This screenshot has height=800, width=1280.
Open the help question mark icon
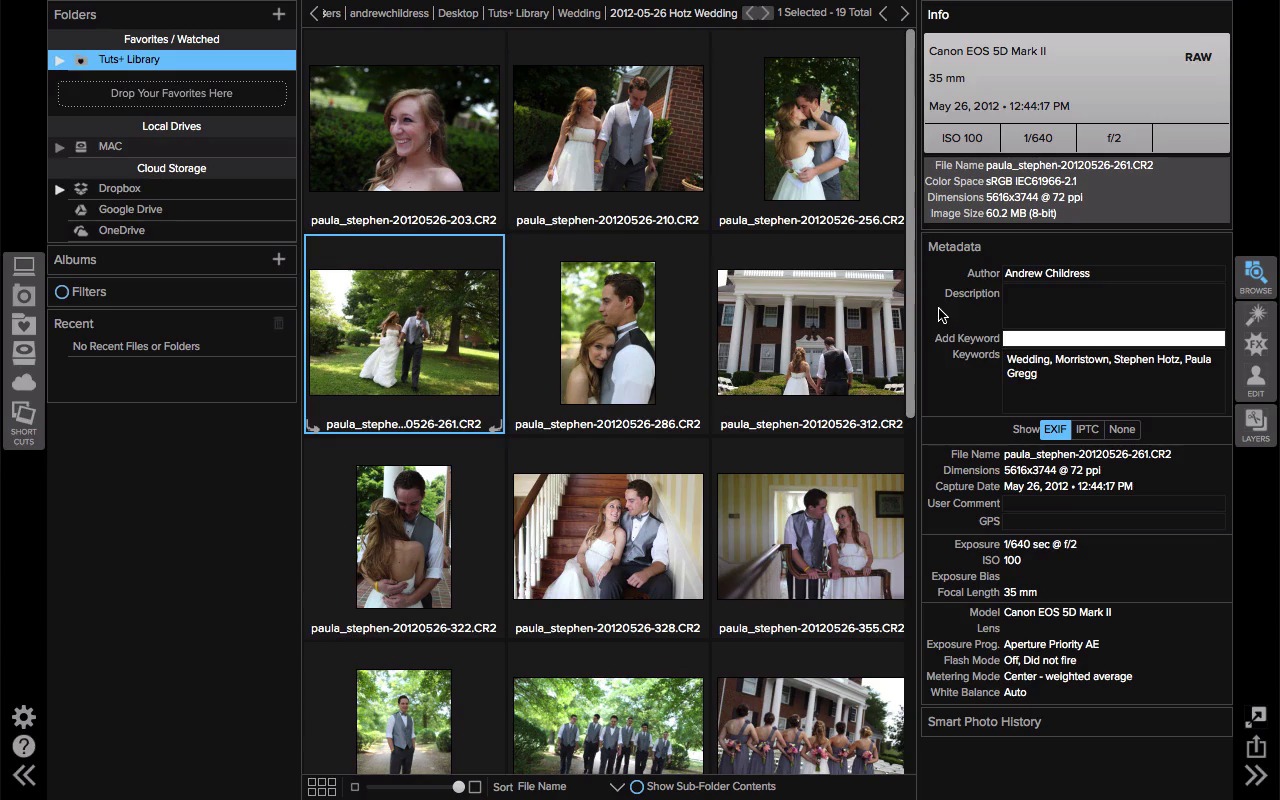(x=24, y=746)
